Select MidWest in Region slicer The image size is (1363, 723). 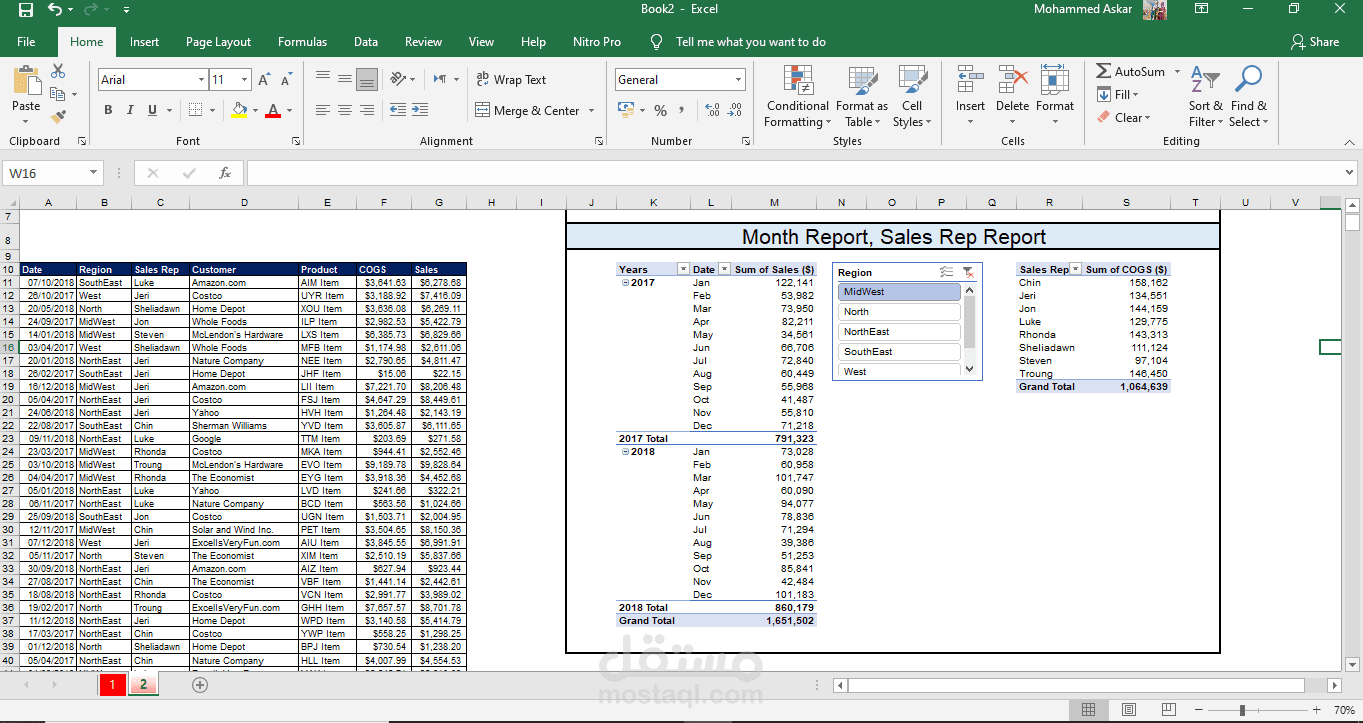(898, 292)
